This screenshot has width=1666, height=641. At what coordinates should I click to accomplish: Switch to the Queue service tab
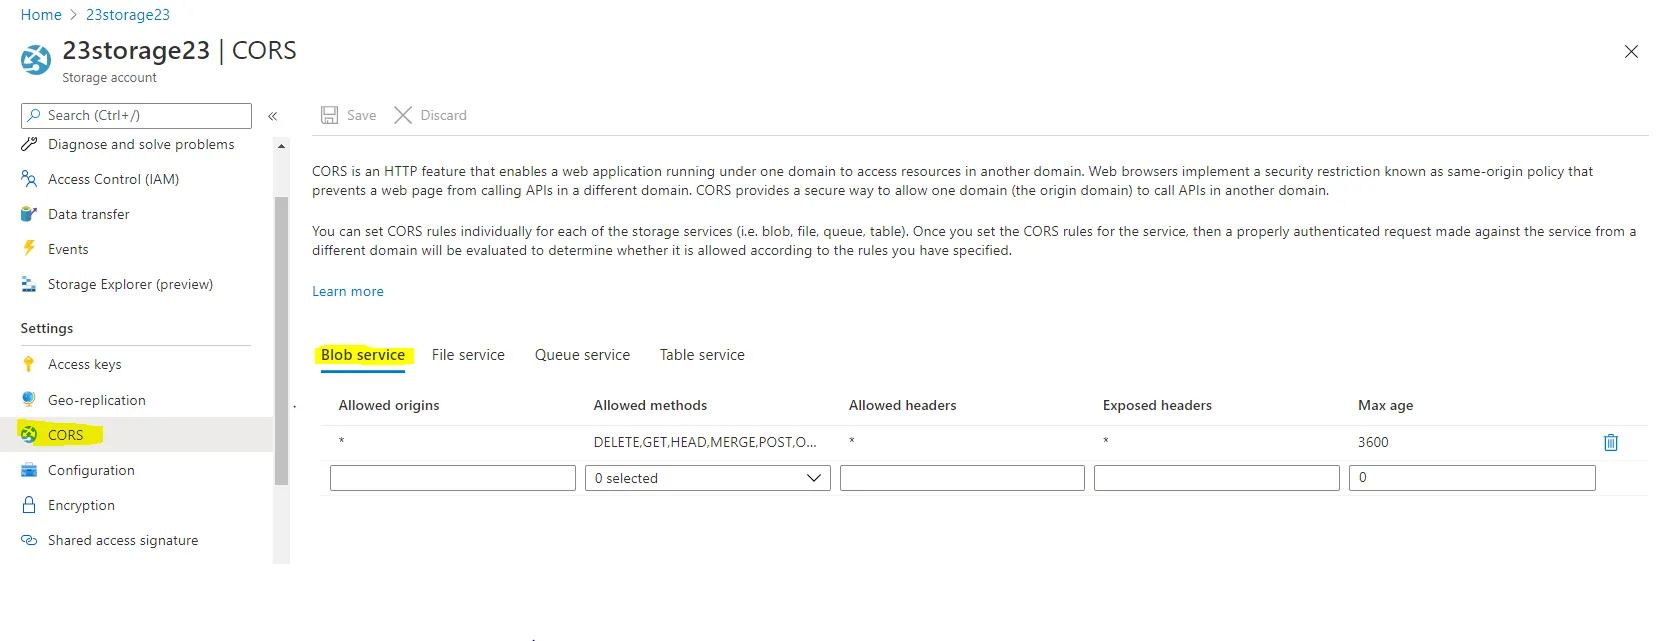point(582,355)
